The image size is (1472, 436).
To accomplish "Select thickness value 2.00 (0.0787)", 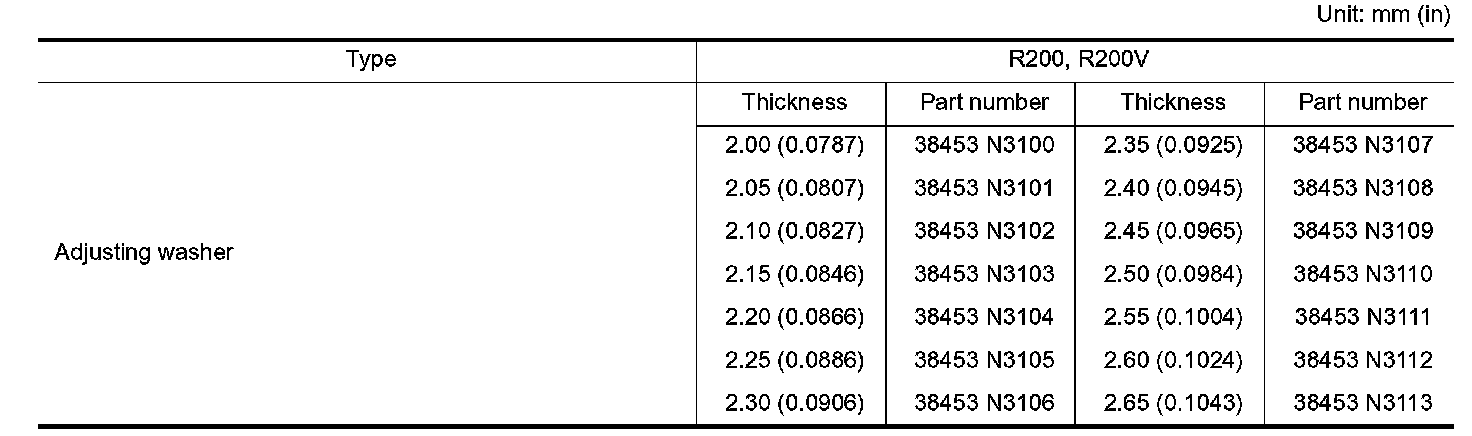I will [794, 146].
